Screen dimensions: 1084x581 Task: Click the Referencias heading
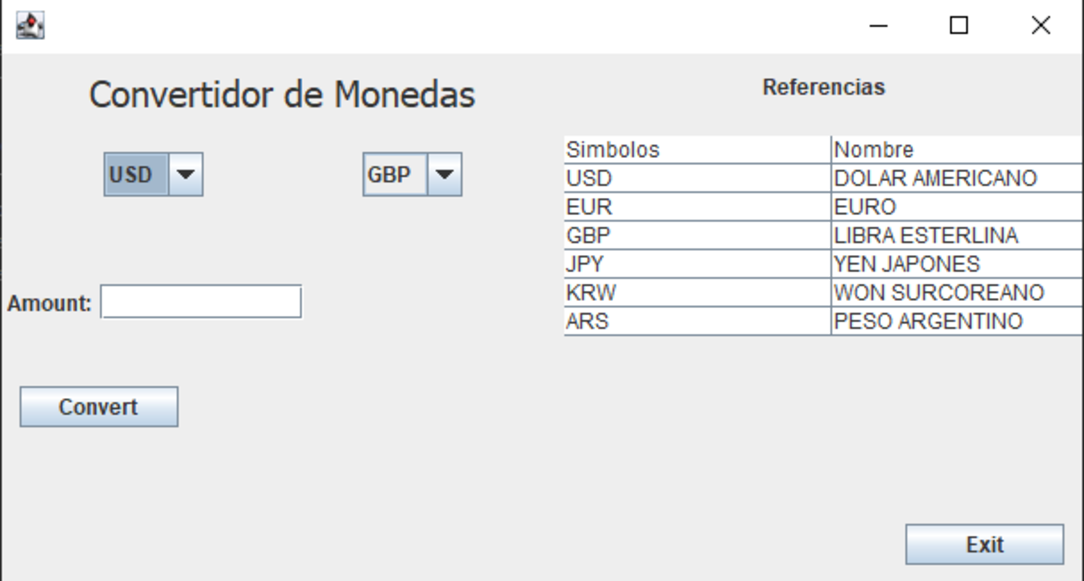coord(824,86)
